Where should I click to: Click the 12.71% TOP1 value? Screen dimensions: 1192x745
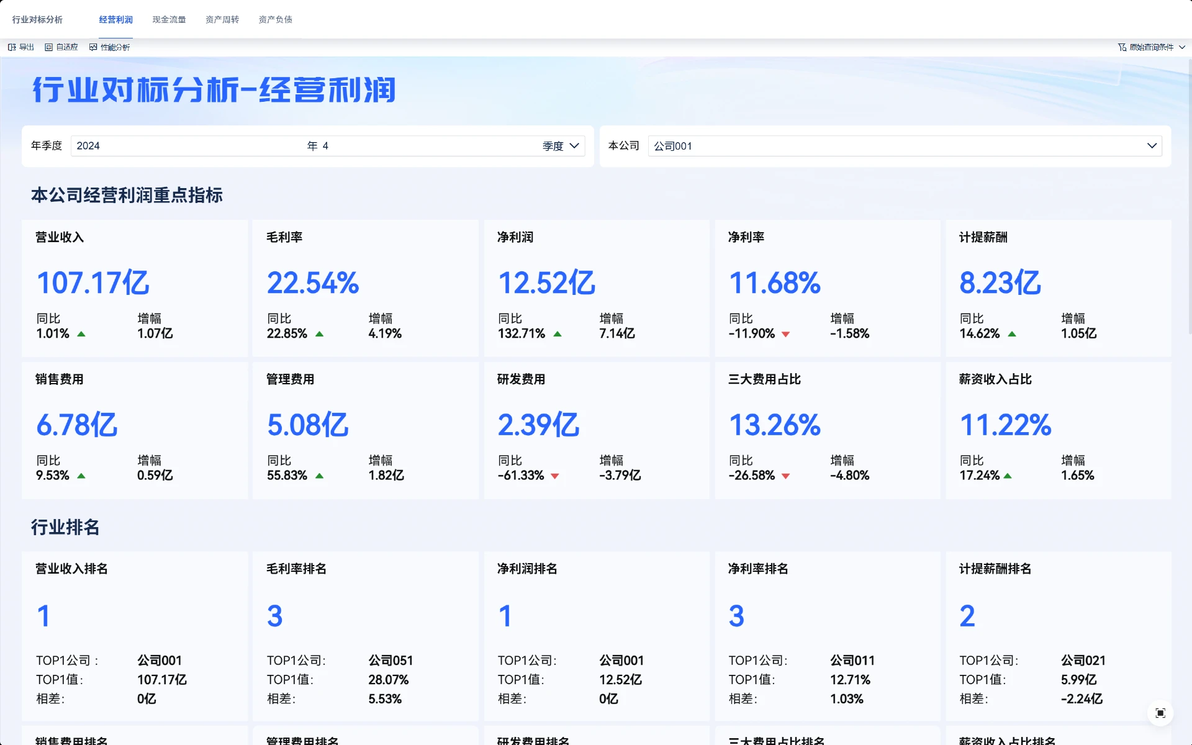coord(850,680)
